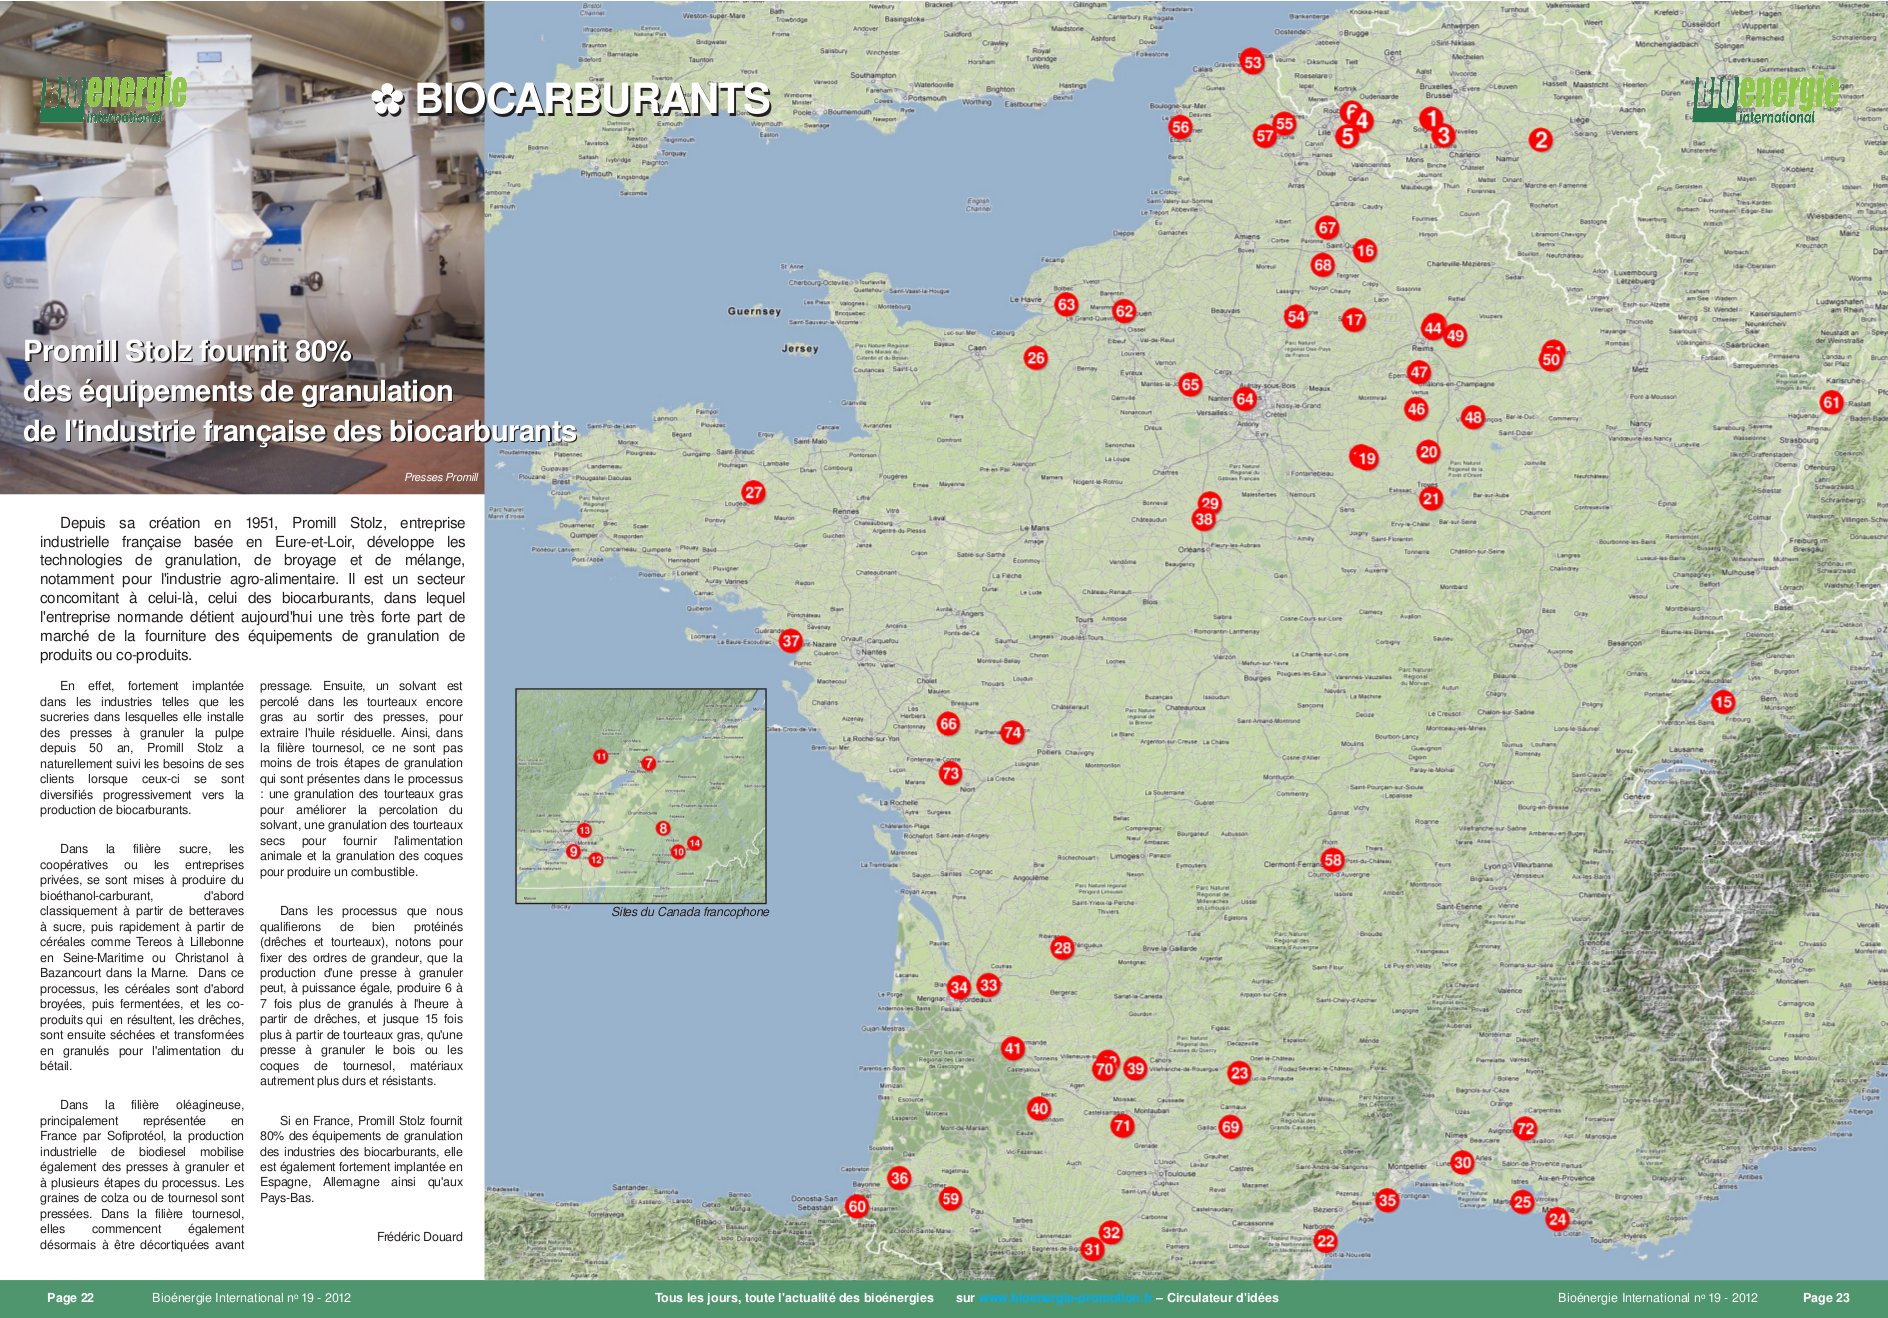Click map marker 68
The height and width of the screenshot is (1318, 1888).
(x=1323, y=265)
